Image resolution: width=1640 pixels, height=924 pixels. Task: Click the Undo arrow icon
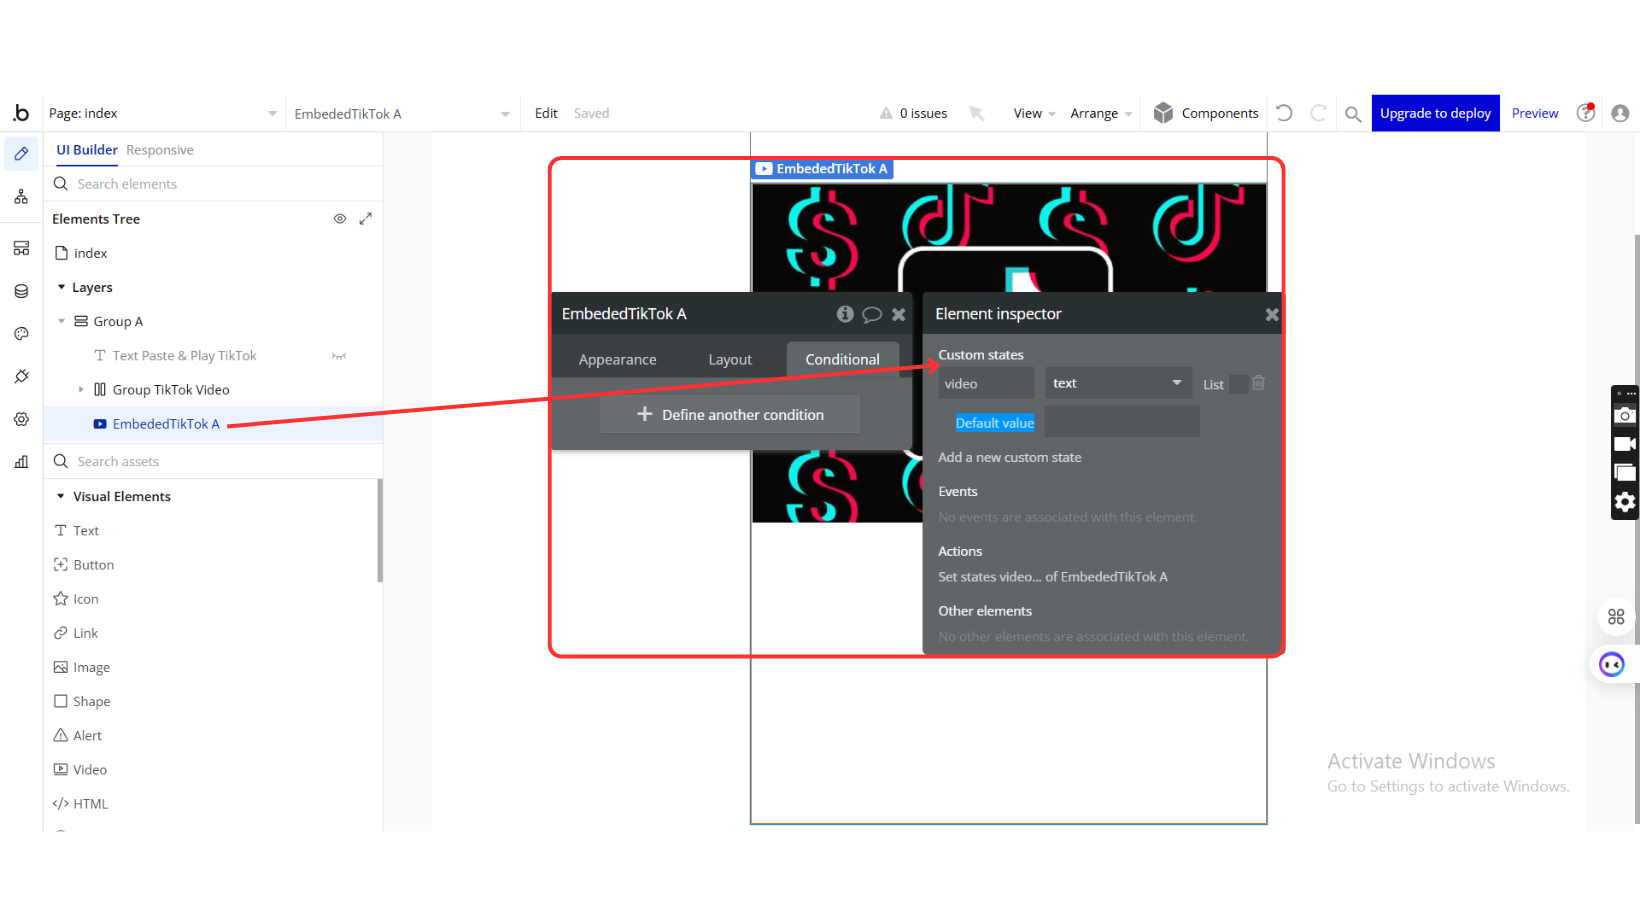(x=1285, y=113)
